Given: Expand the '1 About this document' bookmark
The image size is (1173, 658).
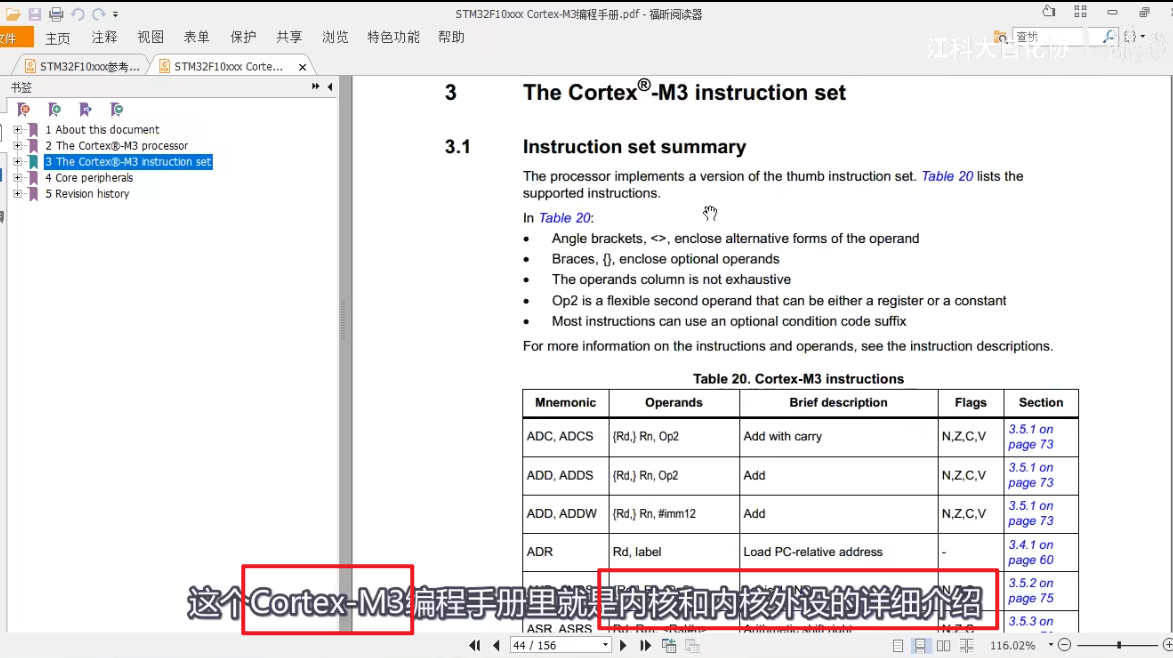Looking at the screenshot, I should tap(18, 129).
